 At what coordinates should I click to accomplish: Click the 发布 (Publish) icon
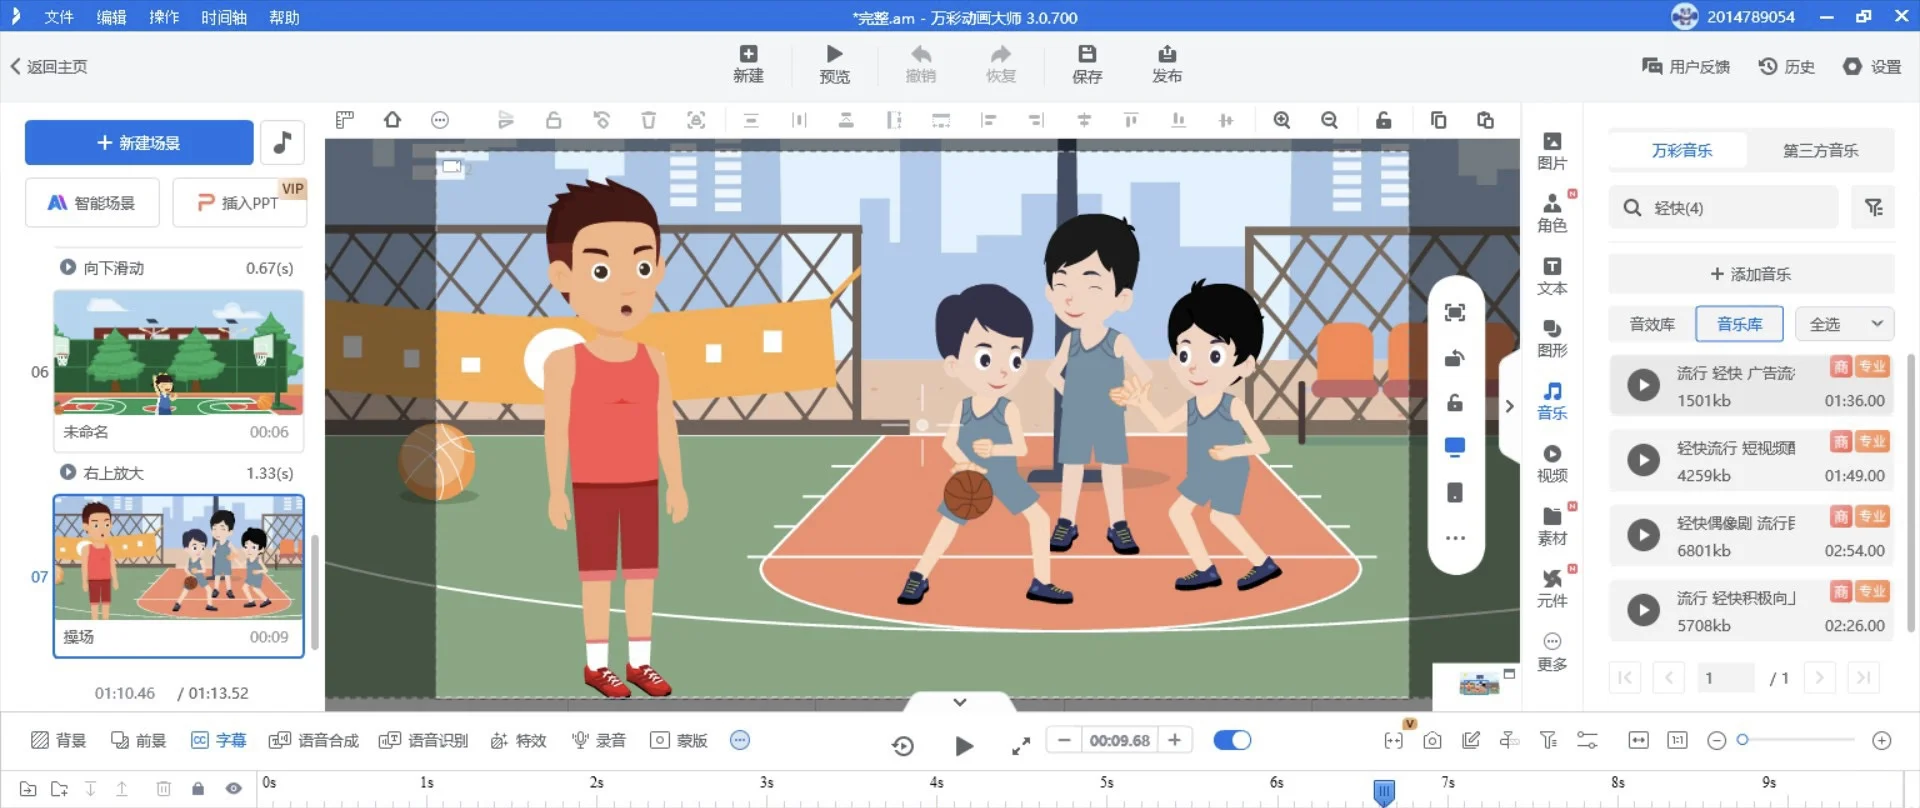pos(1167,64)
